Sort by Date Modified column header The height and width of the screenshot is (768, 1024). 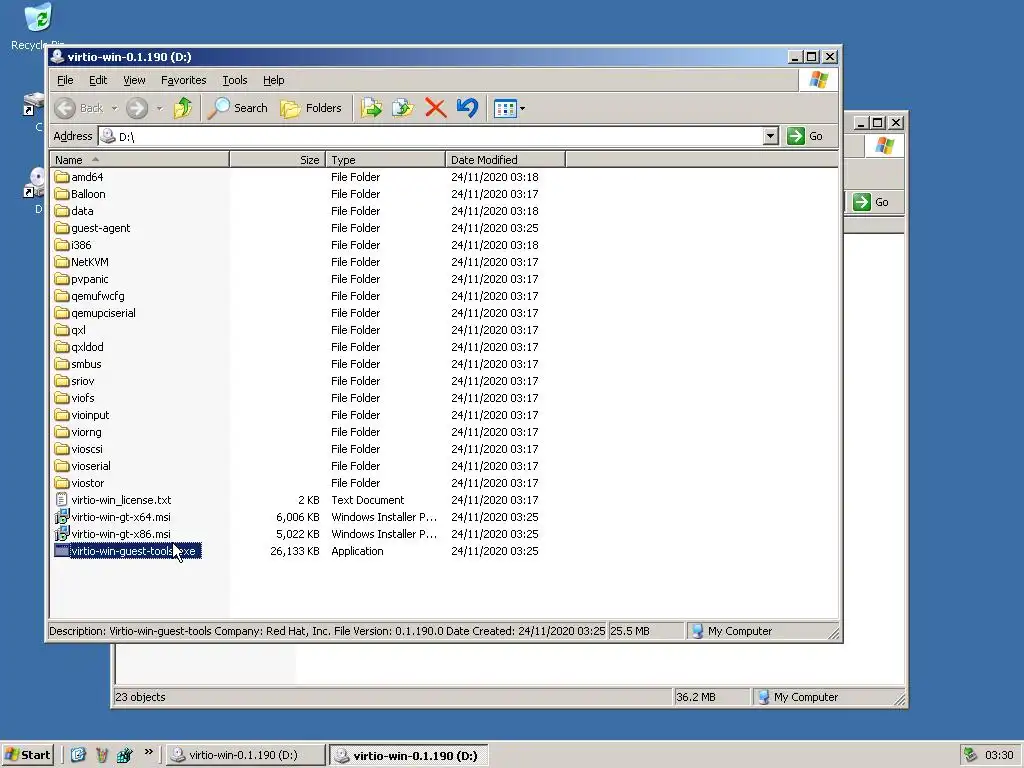click(x=505, y=159)
